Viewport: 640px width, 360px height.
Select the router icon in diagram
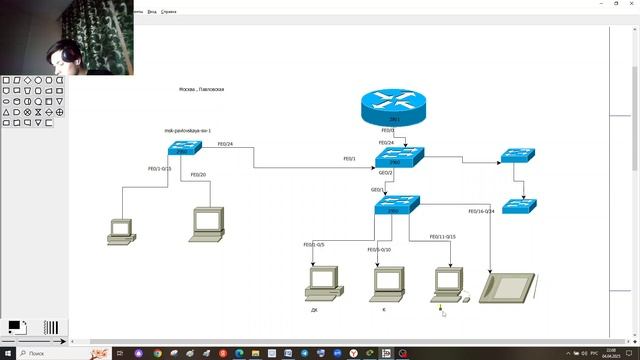[x=393, y=107]
